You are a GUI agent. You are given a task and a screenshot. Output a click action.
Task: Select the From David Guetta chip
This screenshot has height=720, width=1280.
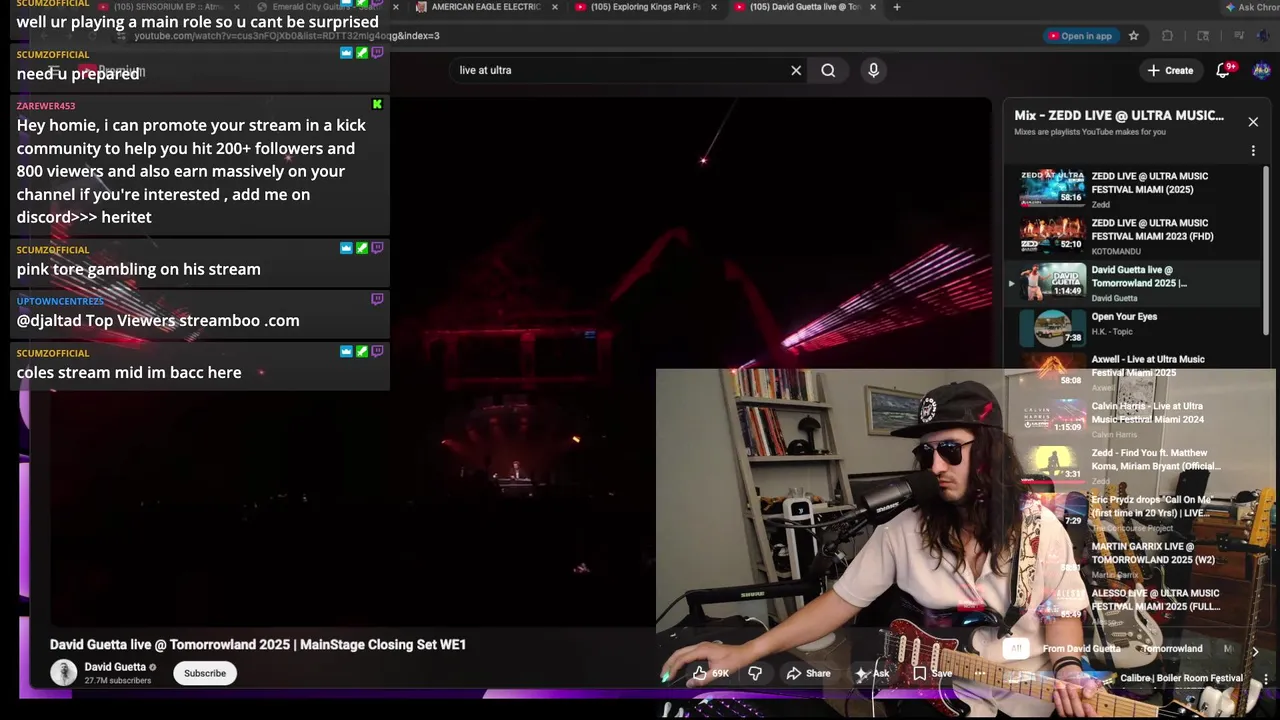[1081, 649]
